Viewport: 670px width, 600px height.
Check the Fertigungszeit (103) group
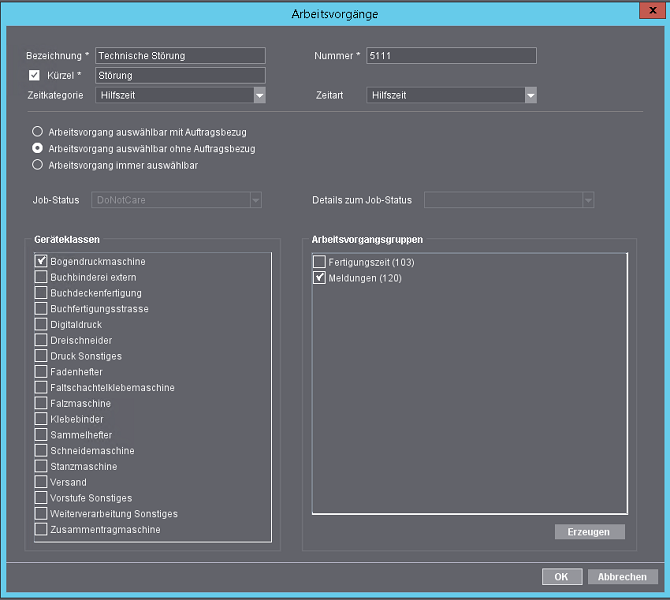[x=320, y=262]
